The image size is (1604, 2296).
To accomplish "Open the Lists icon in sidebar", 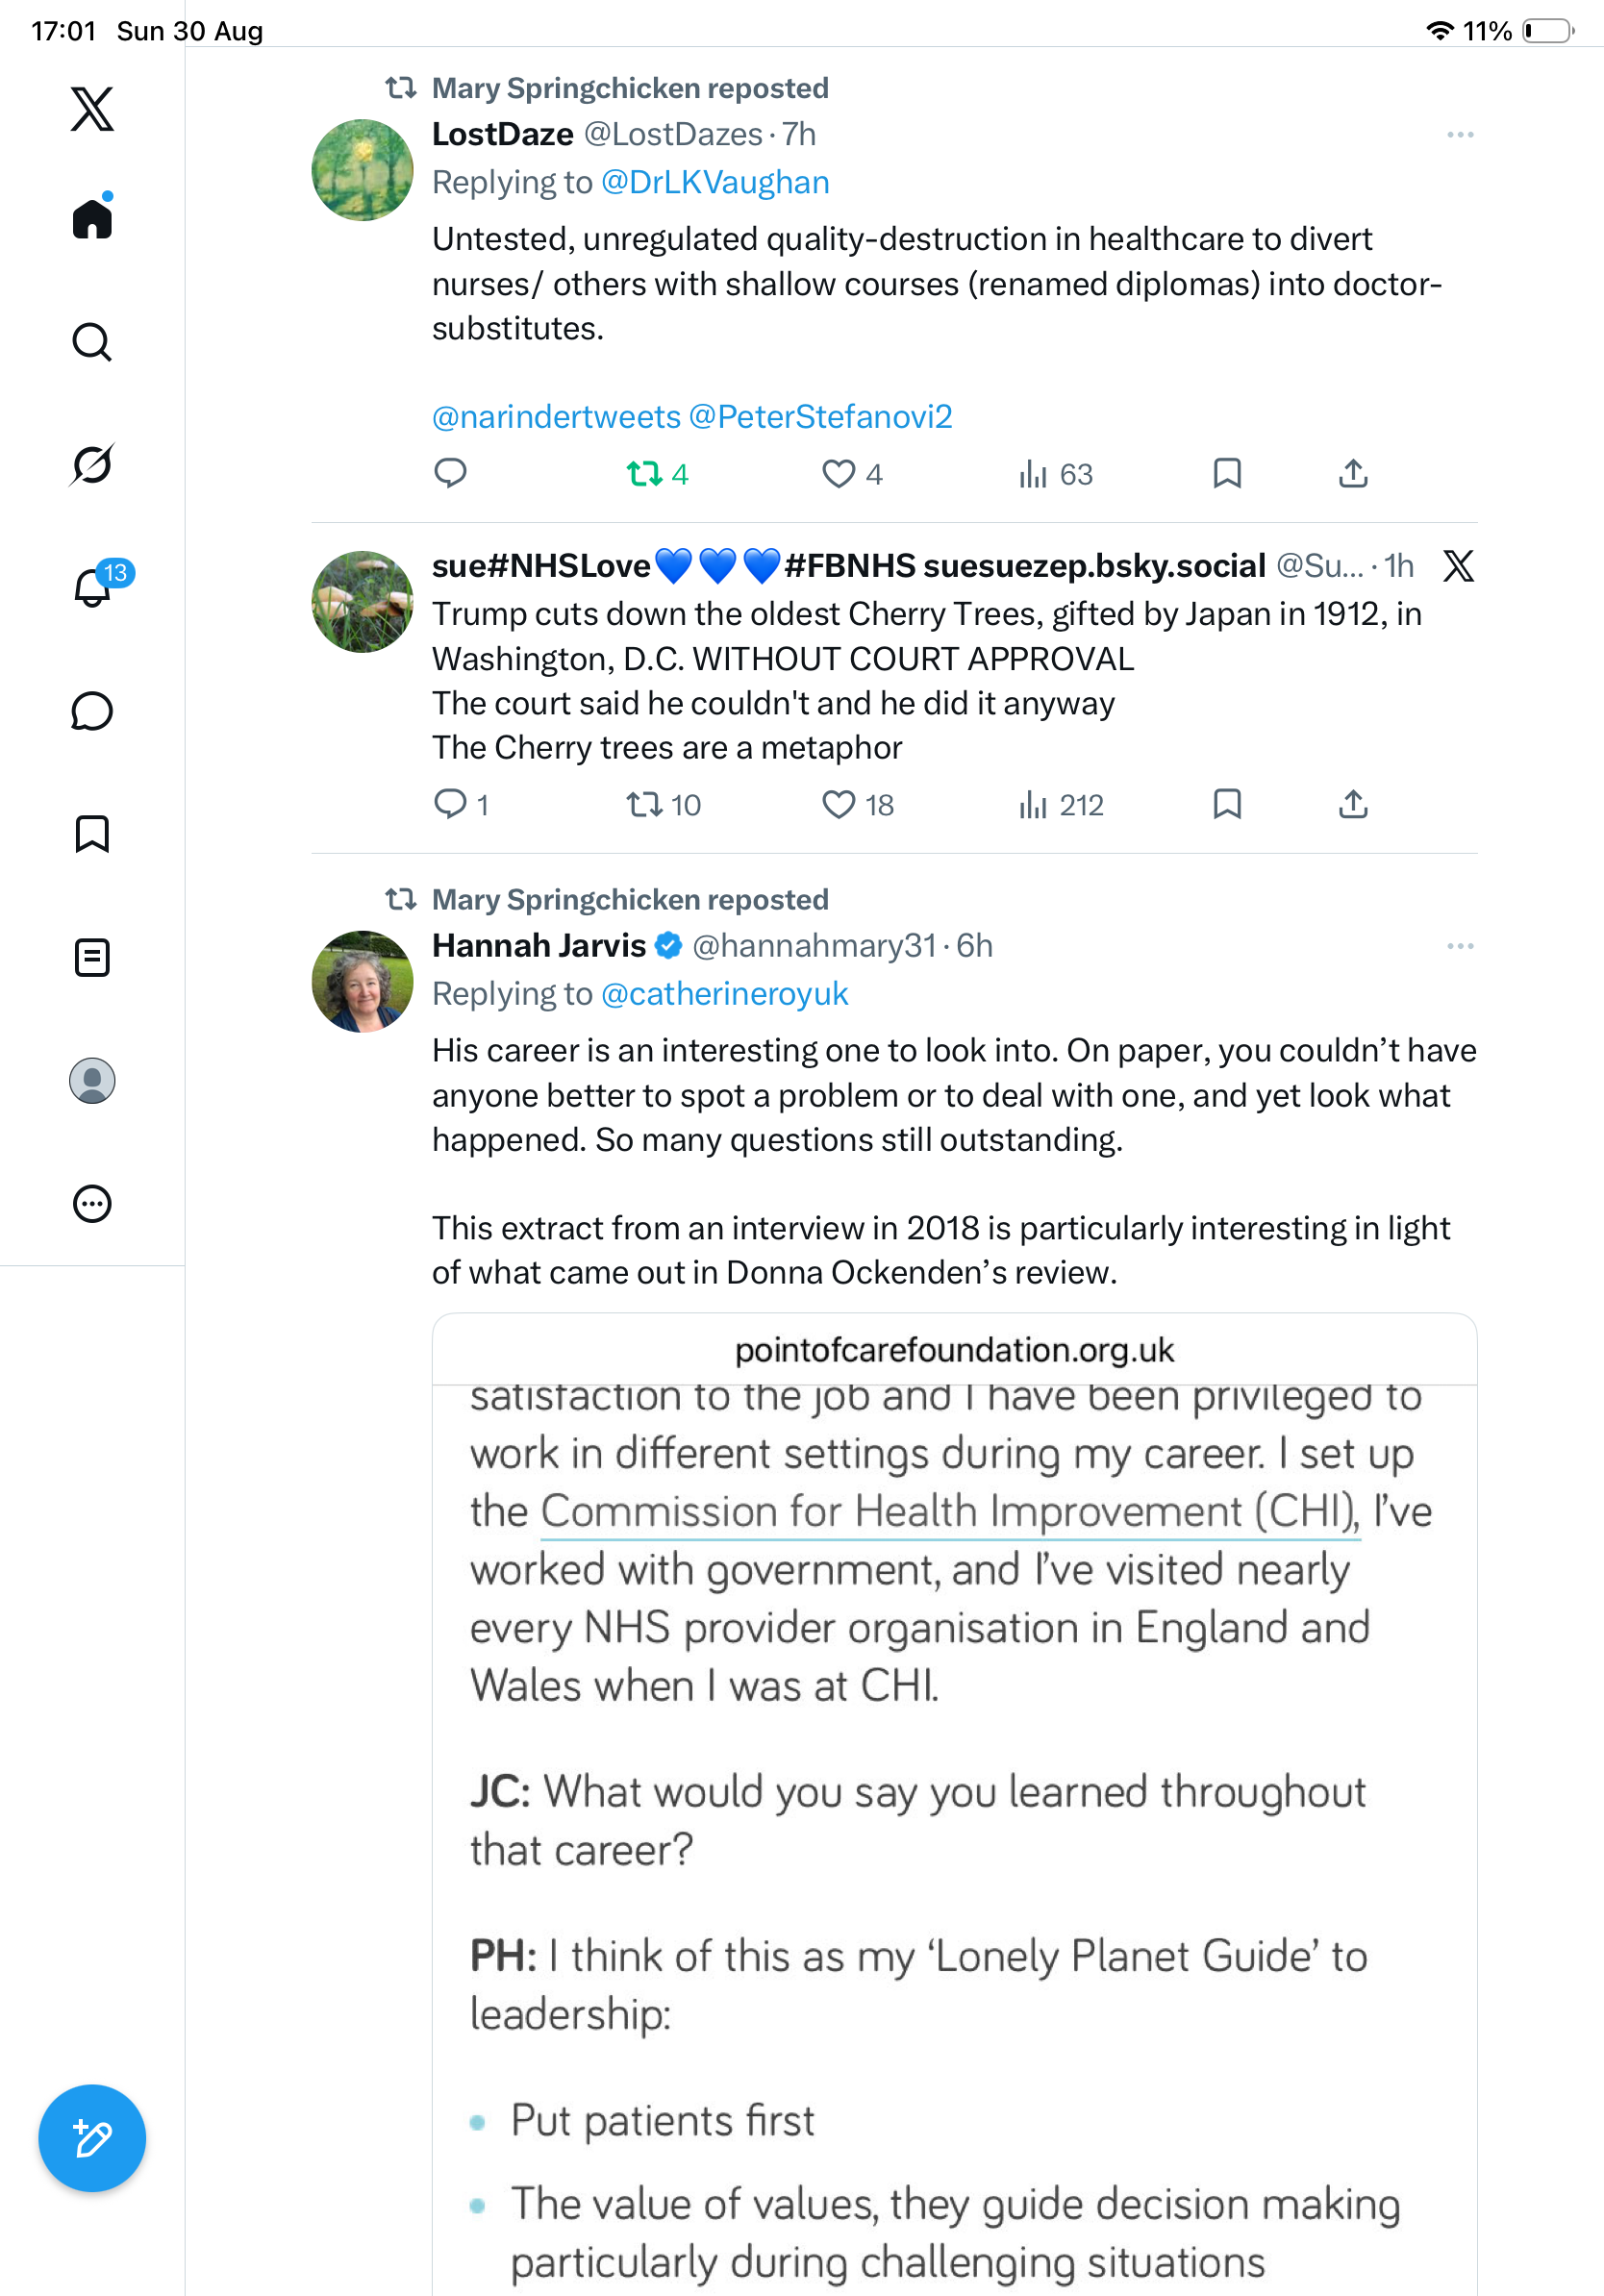I will 92,957.
